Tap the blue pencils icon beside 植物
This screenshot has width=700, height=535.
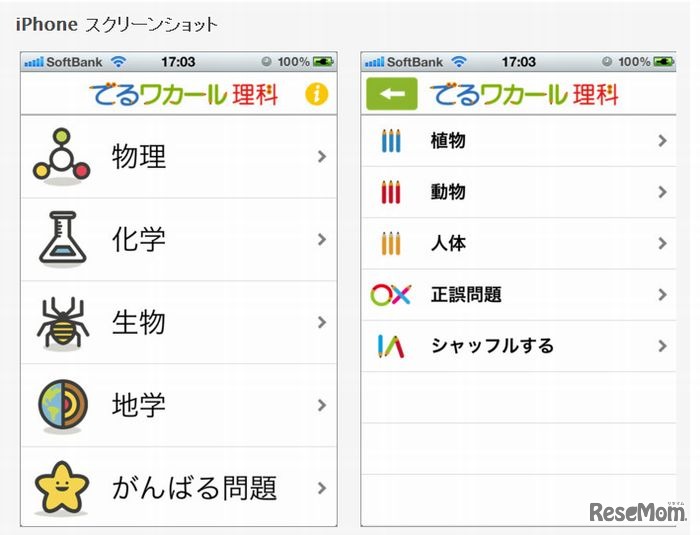coord(391,141)
